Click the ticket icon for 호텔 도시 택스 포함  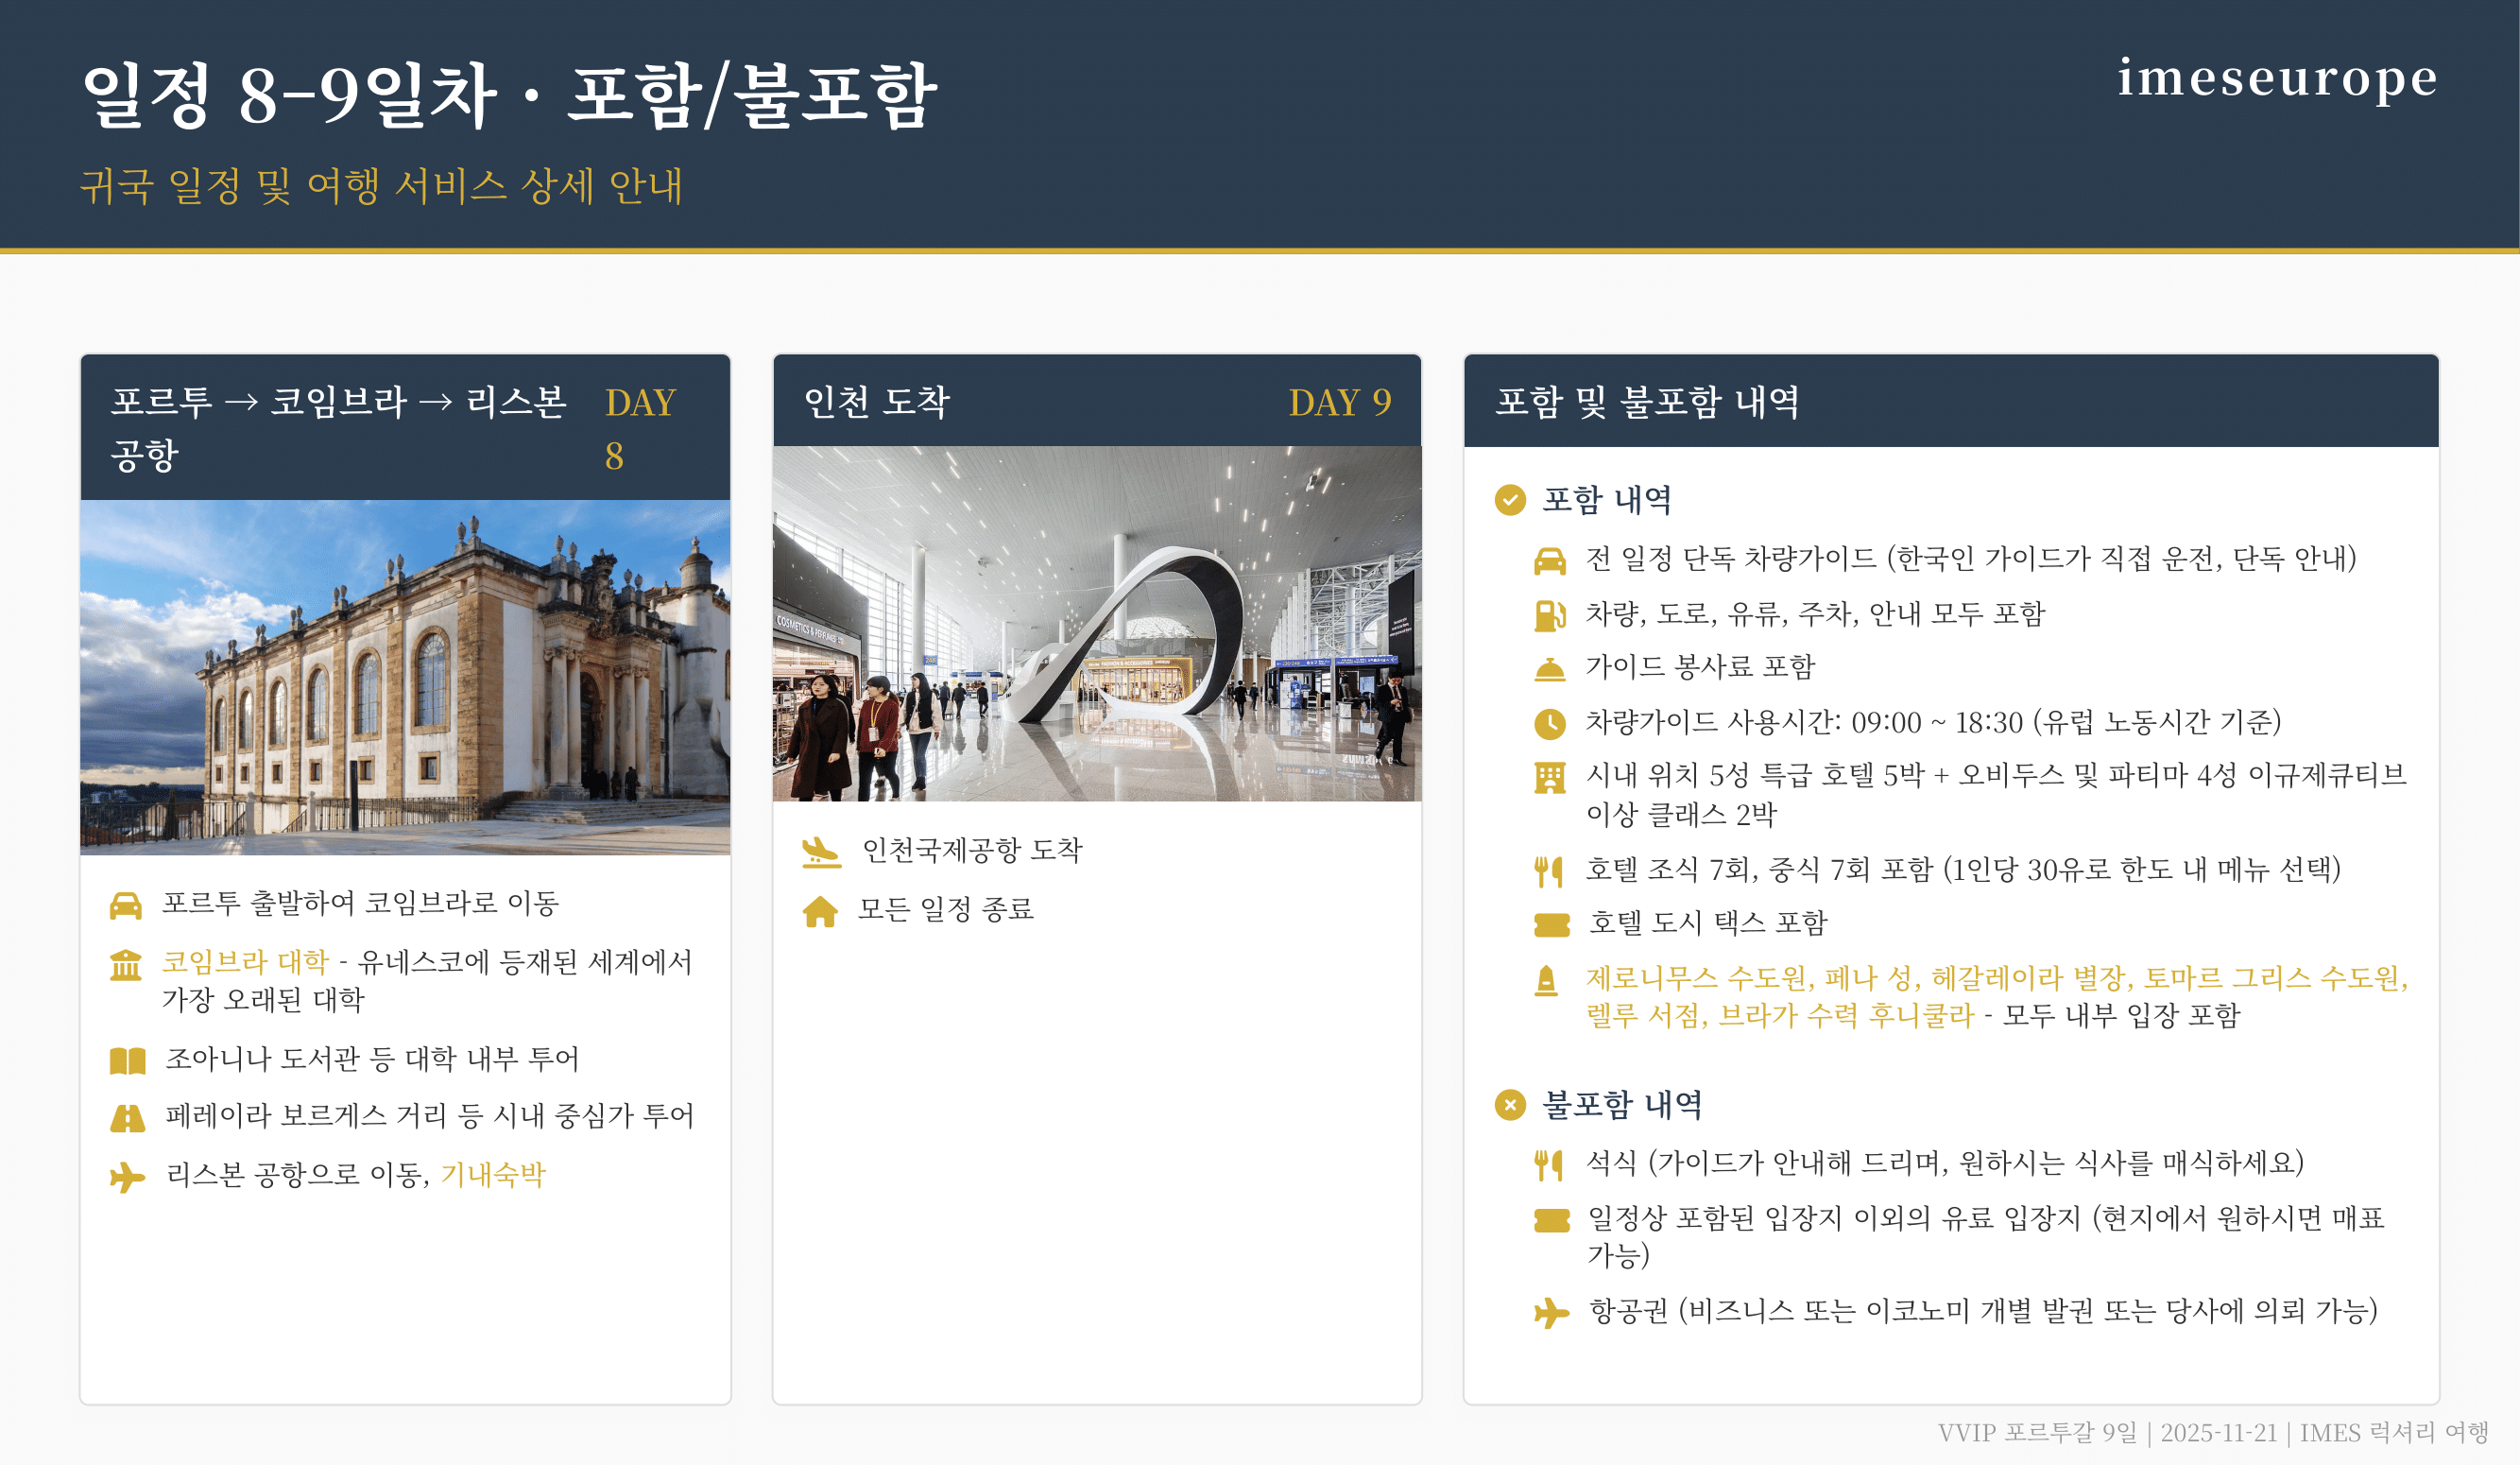[1551, 924]
